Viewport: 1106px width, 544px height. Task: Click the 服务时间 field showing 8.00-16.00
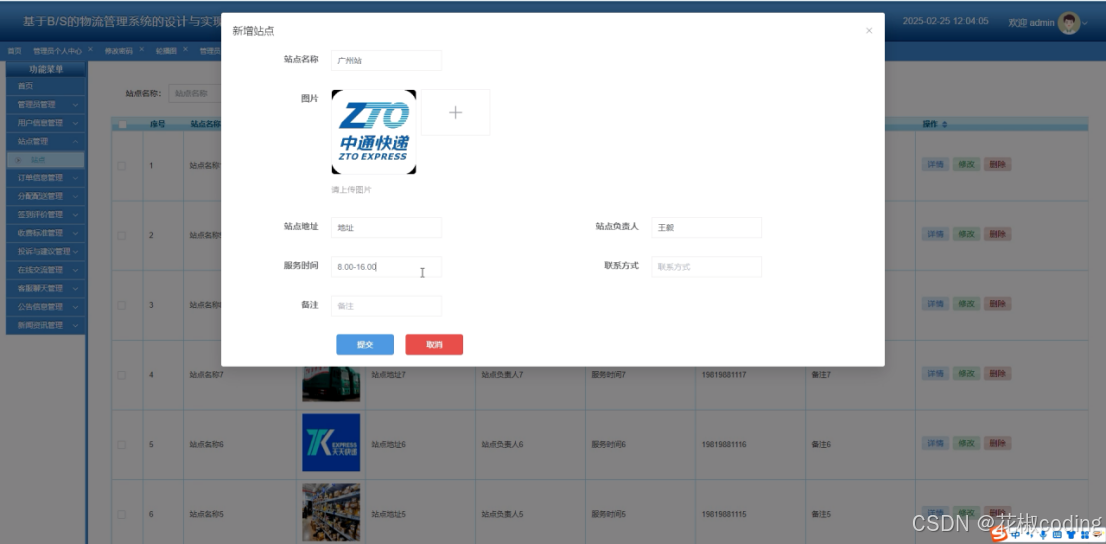coord(387,267)
